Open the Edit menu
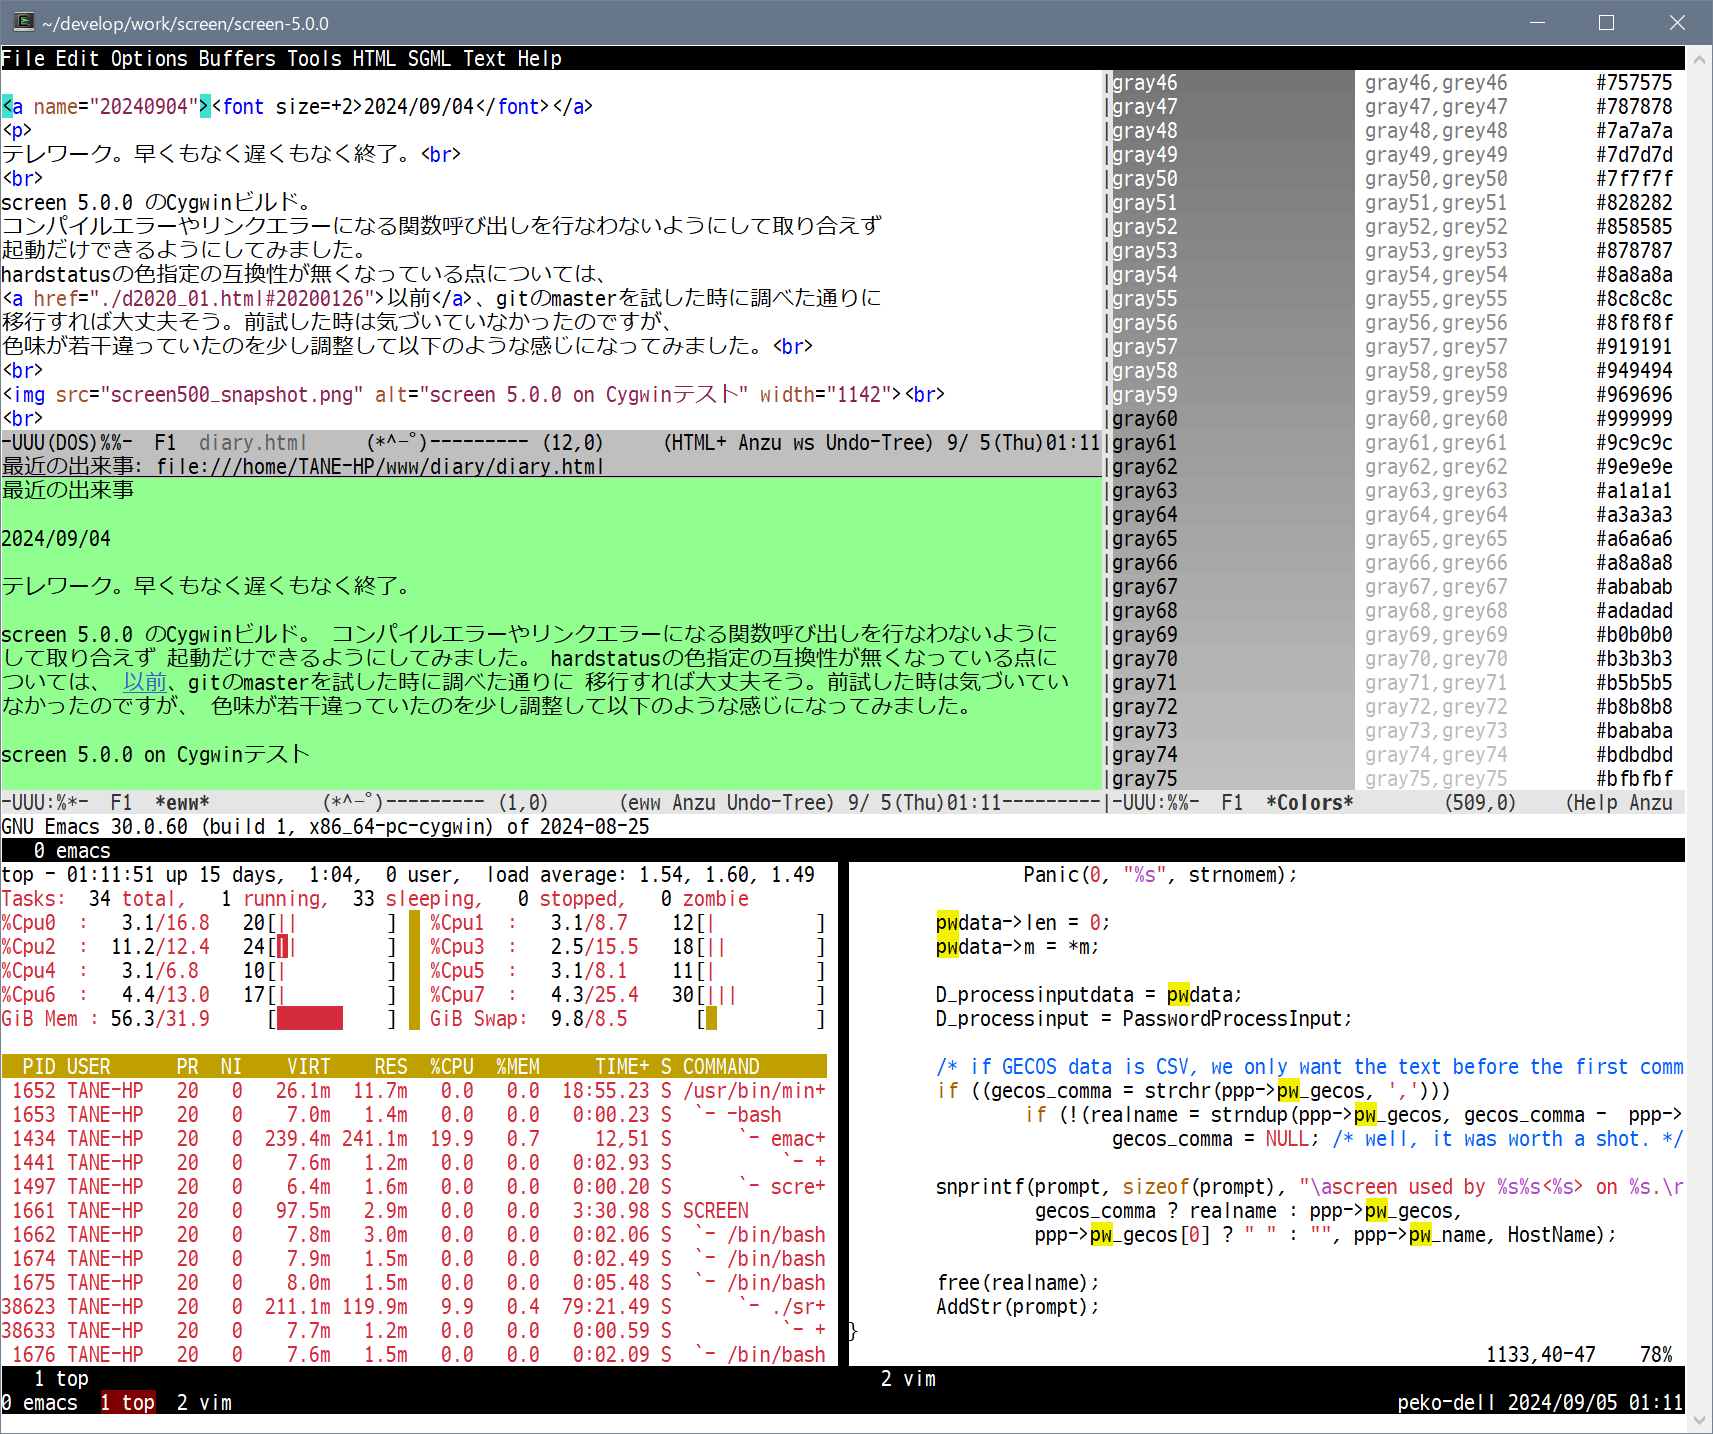This screenshot has height=1434, width=1713. 77,59
